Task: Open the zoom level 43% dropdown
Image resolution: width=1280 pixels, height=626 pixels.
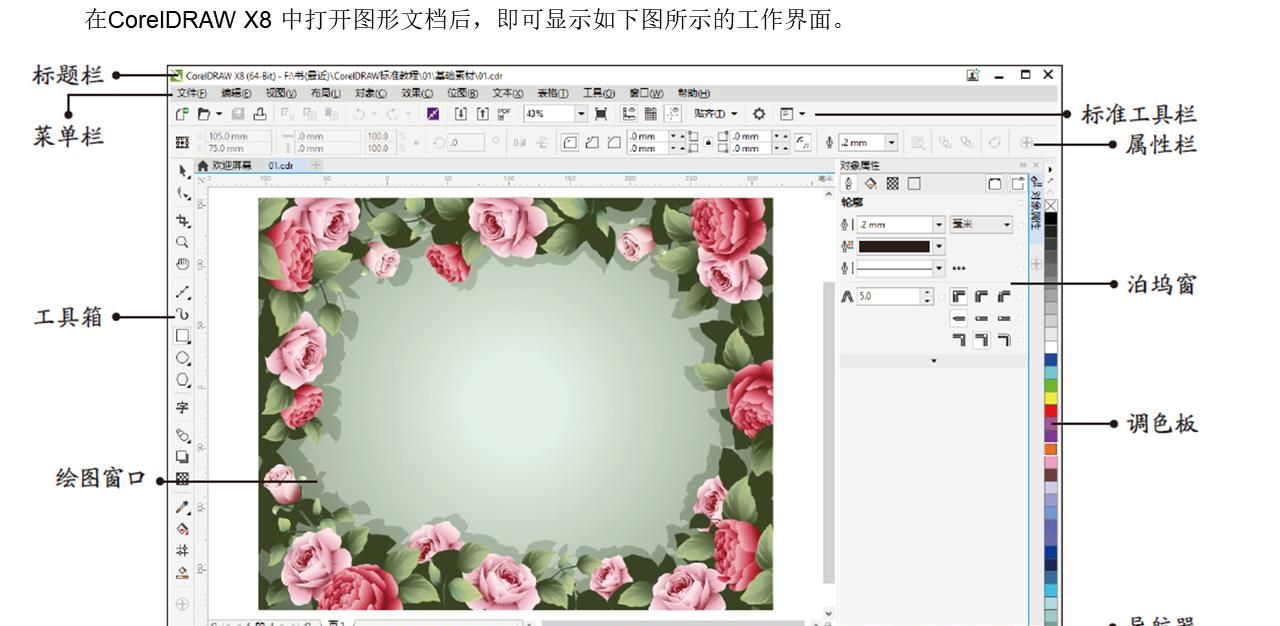Action: [x=581, y=114]
